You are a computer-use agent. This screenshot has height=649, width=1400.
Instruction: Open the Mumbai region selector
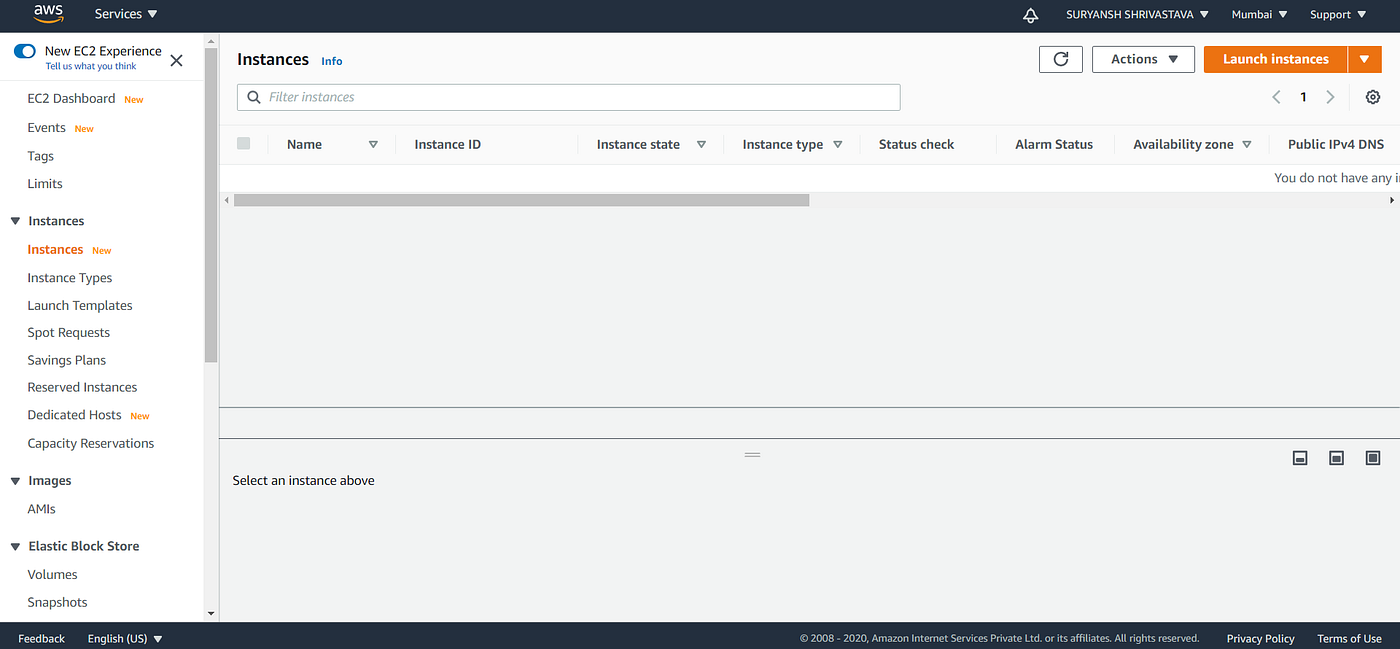(x=1259, y=14)
